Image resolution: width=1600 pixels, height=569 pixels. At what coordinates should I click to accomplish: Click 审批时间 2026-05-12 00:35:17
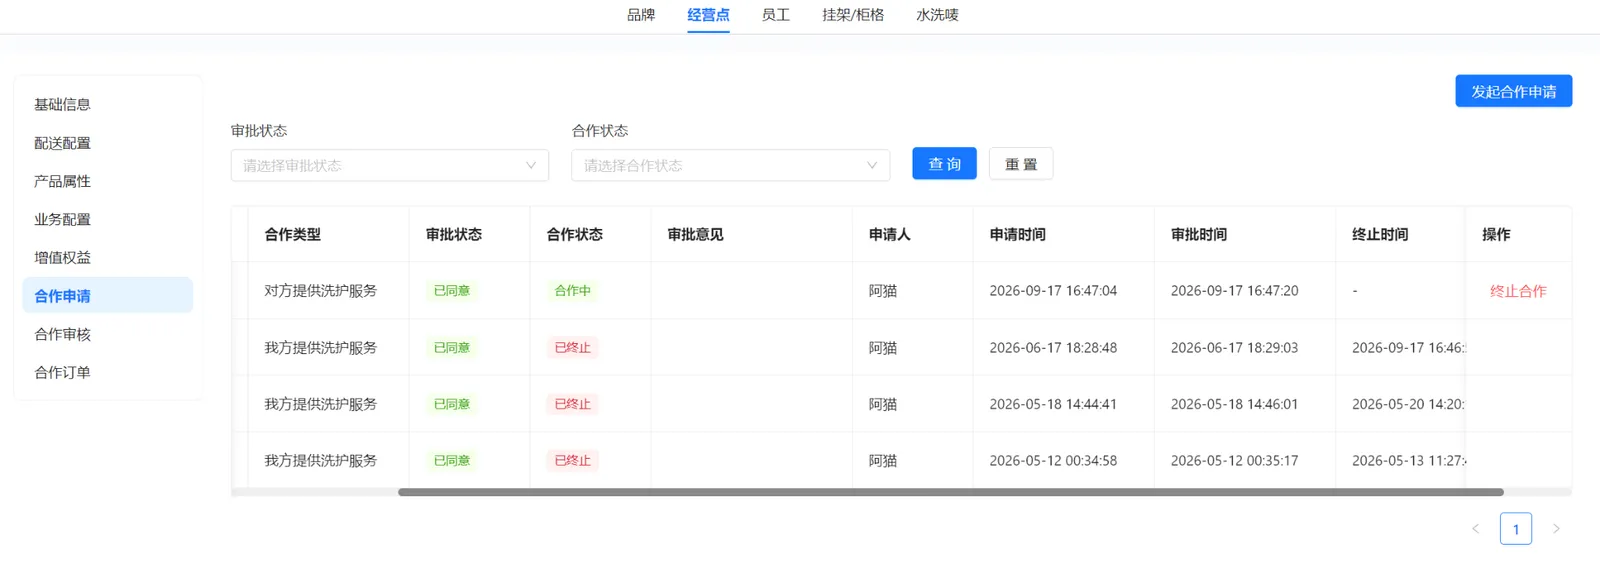(x=1234, y=461)
